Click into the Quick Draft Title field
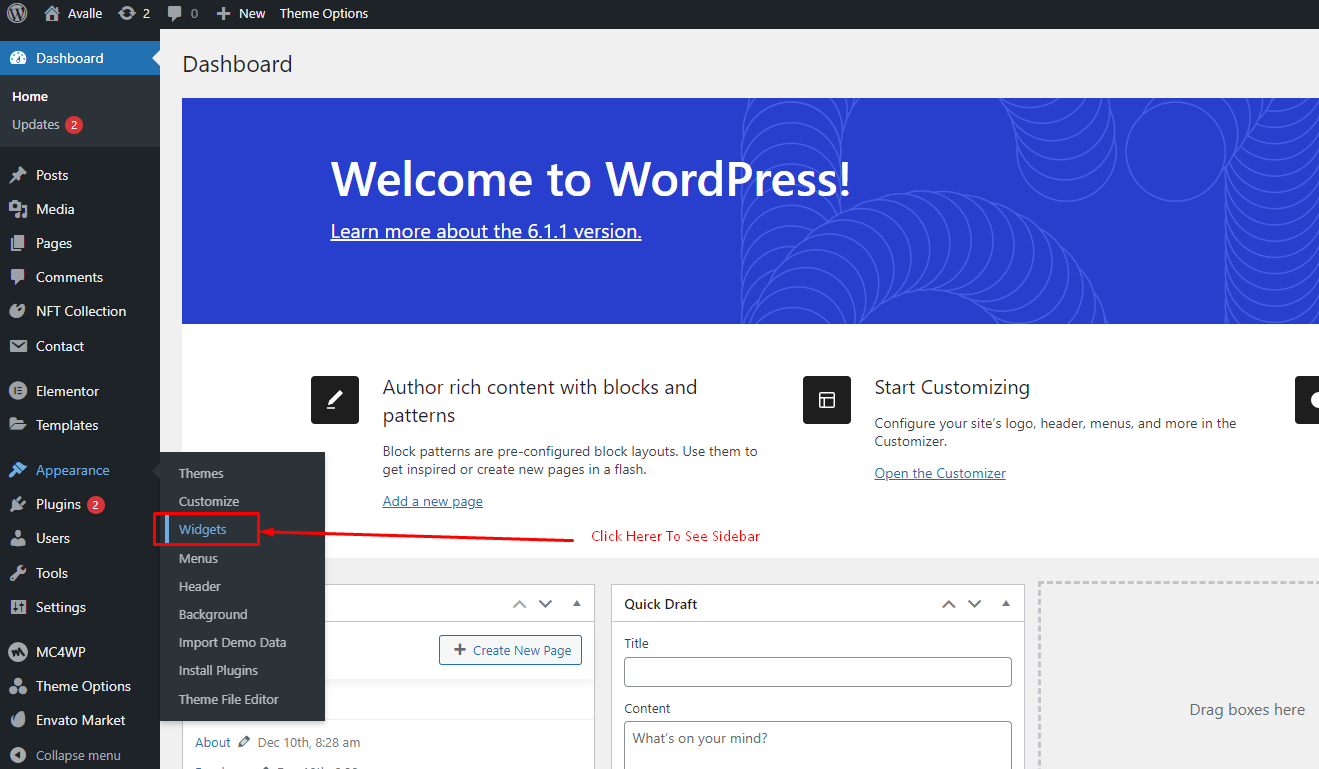 (818, 672)
